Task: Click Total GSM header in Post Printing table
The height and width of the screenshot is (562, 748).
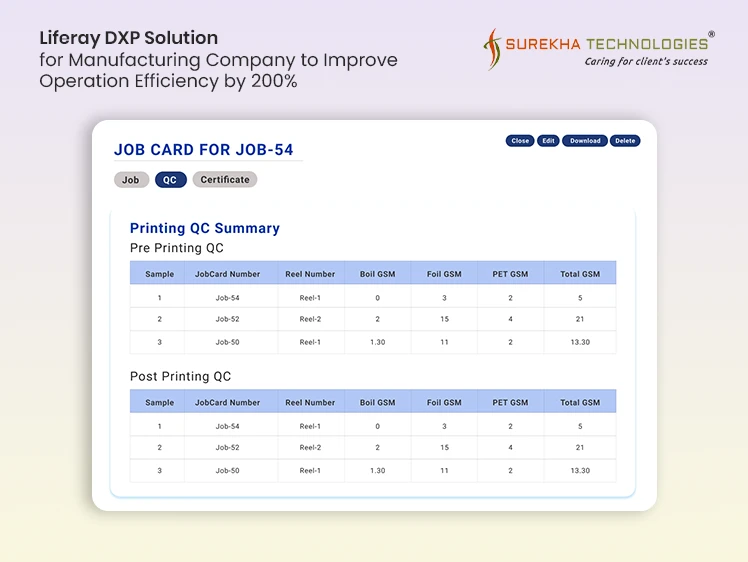Action: [580, 402]
